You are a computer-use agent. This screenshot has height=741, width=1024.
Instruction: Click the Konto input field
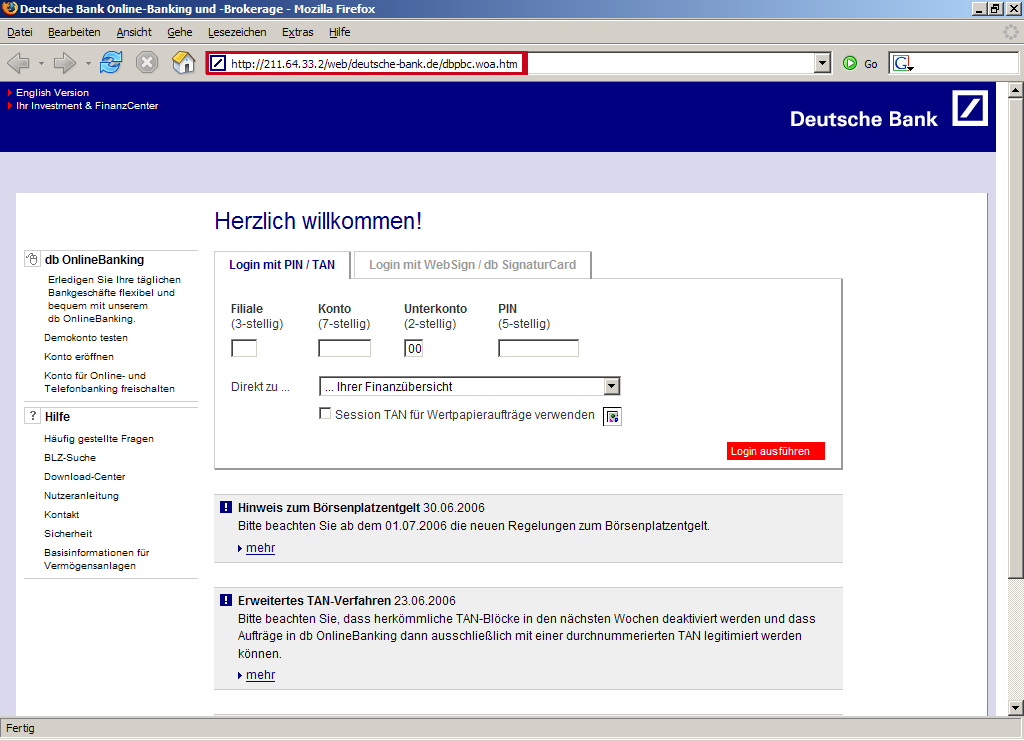coord(344,348)
